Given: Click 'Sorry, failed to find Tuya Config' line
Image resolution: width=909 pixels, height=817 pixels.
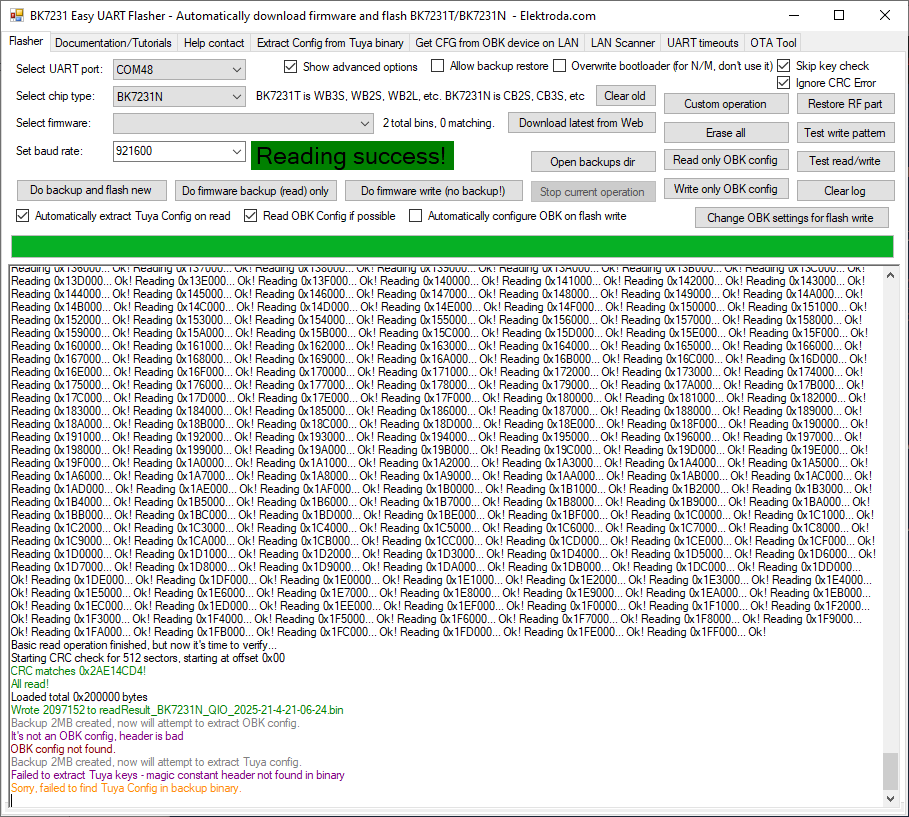Looking at the screenshot, I should click(126, 788).
